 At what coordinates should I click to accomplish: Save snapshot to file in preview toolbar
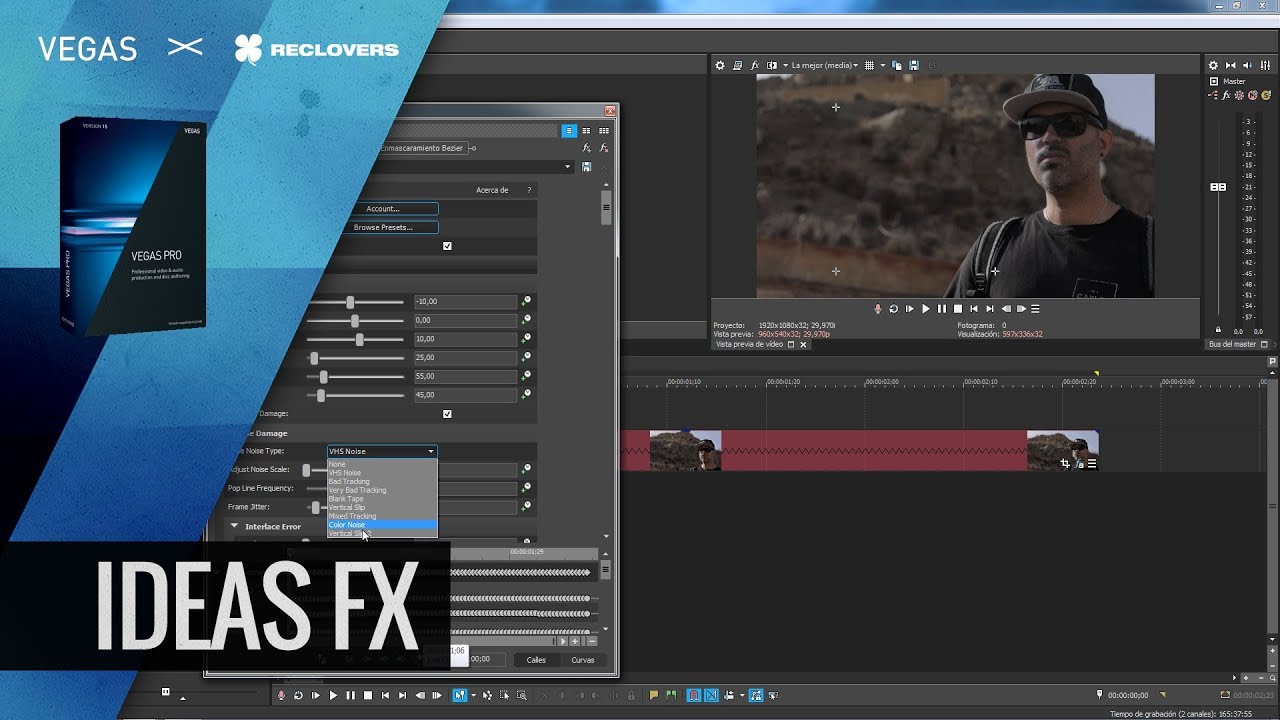pyautogui.click(x=914, y=65)
